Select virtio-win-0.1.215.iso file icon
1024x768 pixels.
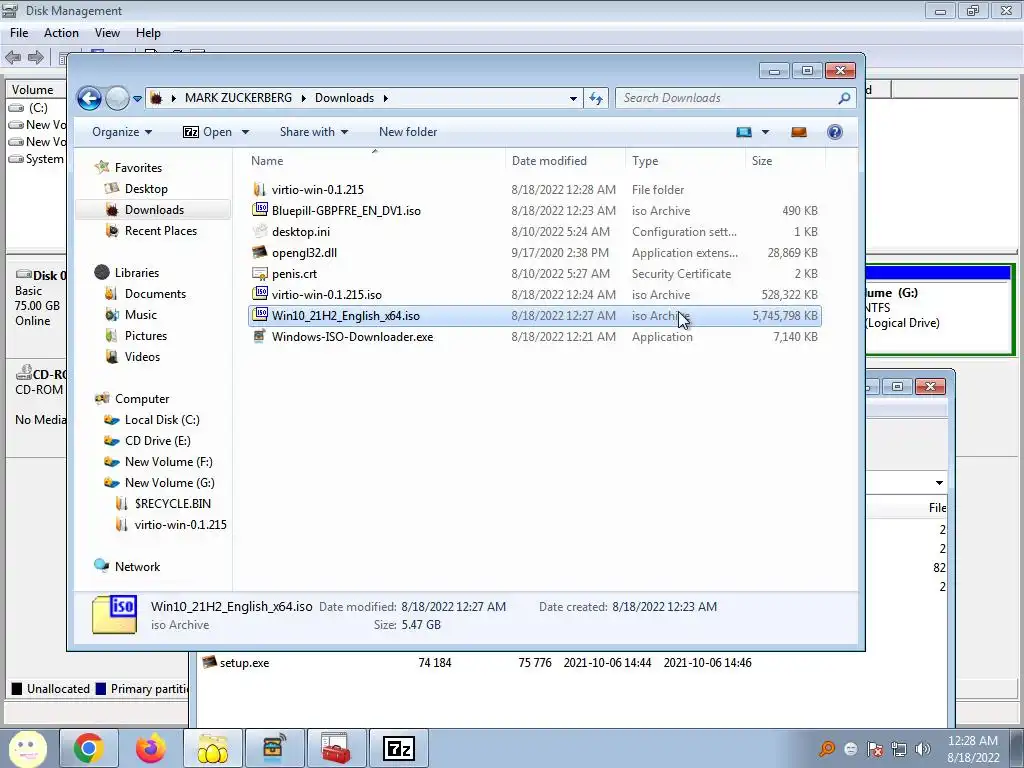(260, 295)
